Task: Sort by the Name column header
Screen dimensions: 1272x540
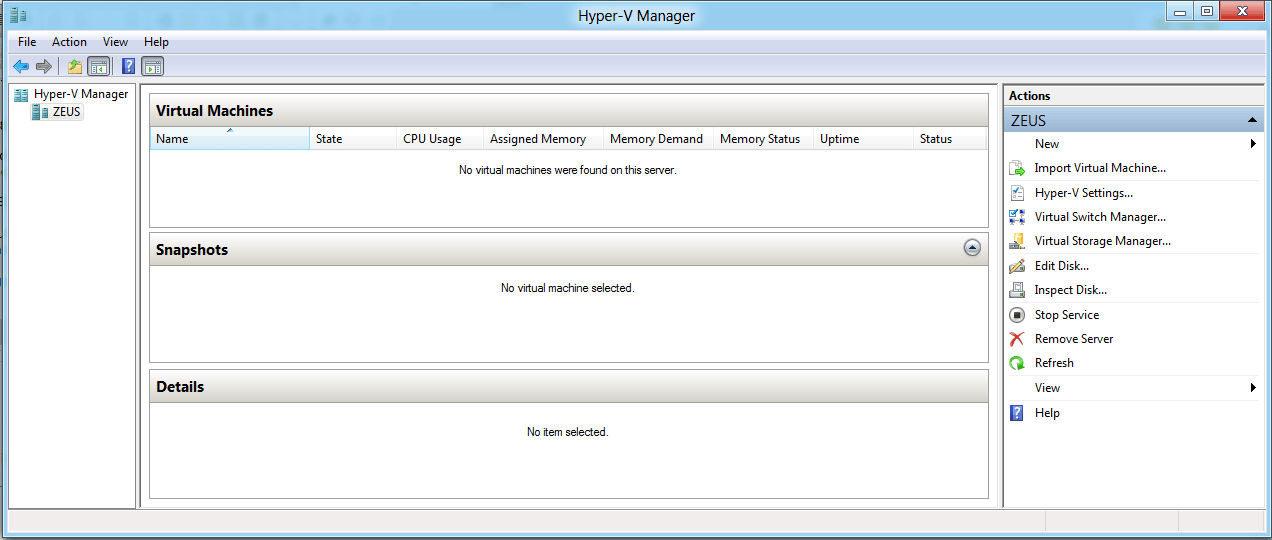Action: 229,139
